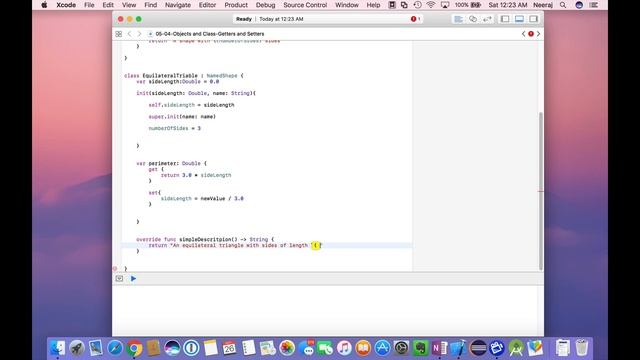
Task: Click the perimeter property name in code
Action: pos(164,163)
